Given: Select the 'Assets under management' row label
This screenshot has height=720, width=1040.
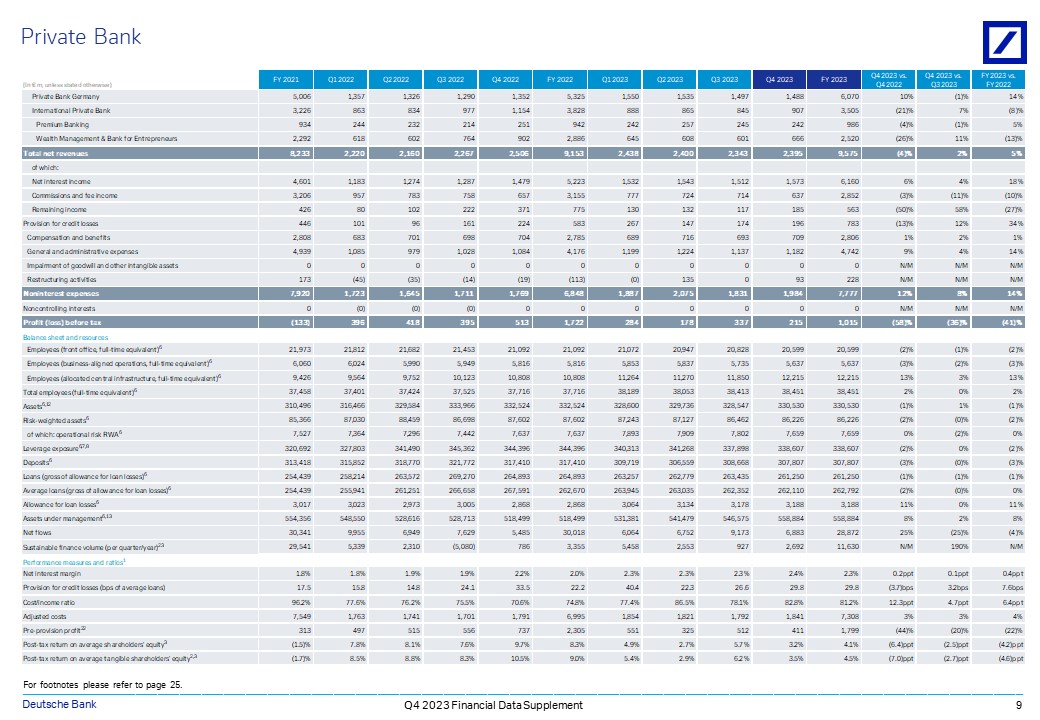Looking at the screenshot, I should (x=68, y=518).
